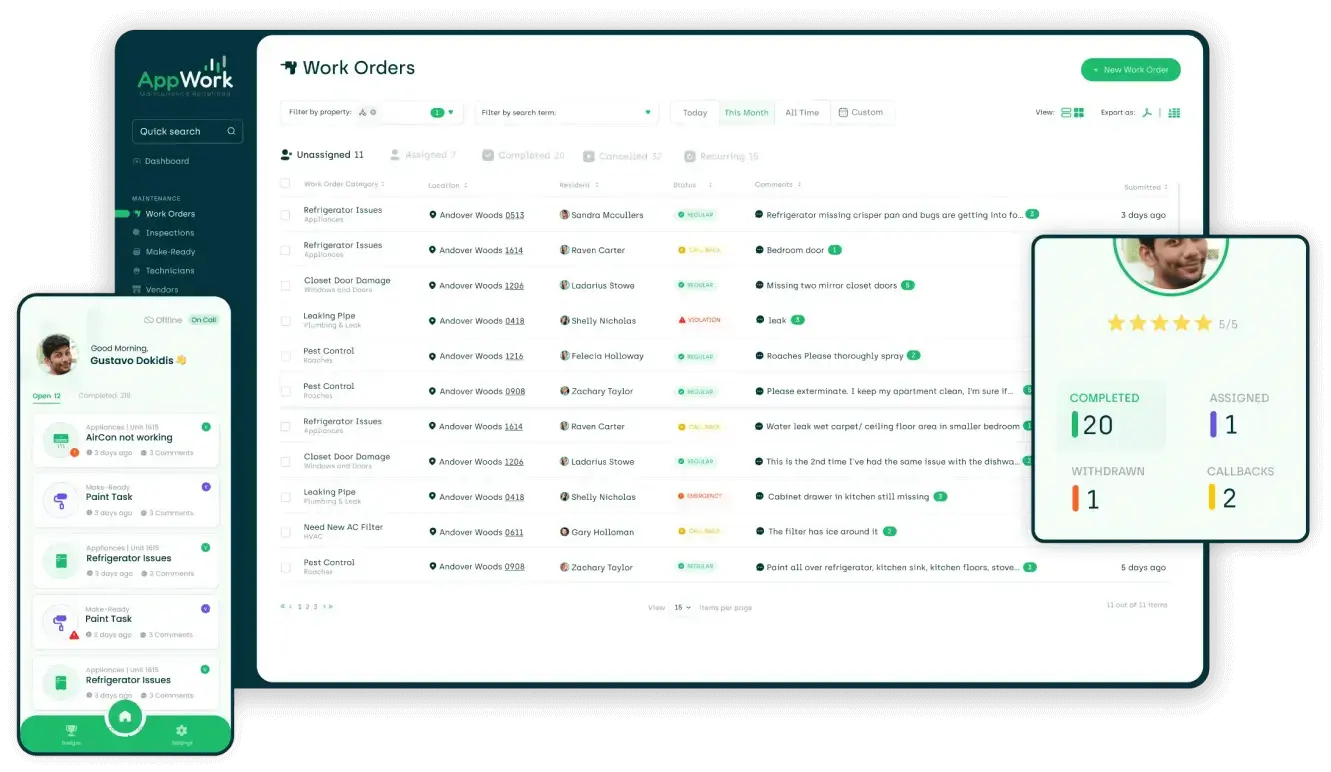
Task: Open Andover Woods unit 0513 link
Action: [x=514, y=215]
